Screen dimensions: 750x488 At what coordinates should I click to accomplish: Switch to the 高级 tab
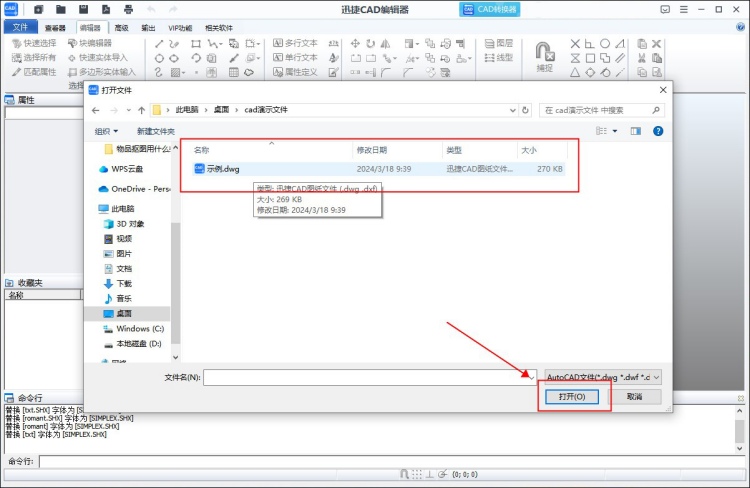pos(121,28)
